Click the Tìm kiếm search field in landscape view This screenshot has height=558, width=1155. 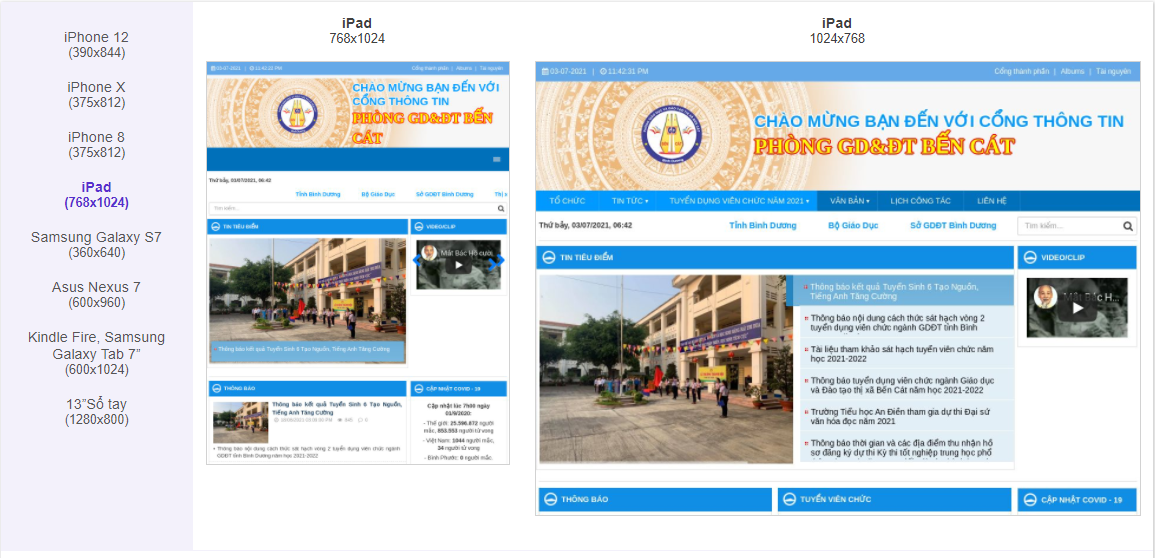pos(1068,226)
